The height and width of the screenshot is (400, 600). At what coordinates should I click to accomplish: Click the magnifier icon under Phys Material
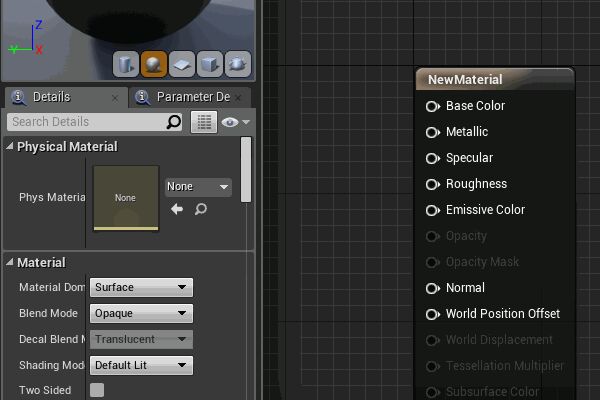(x=200, y=209)
